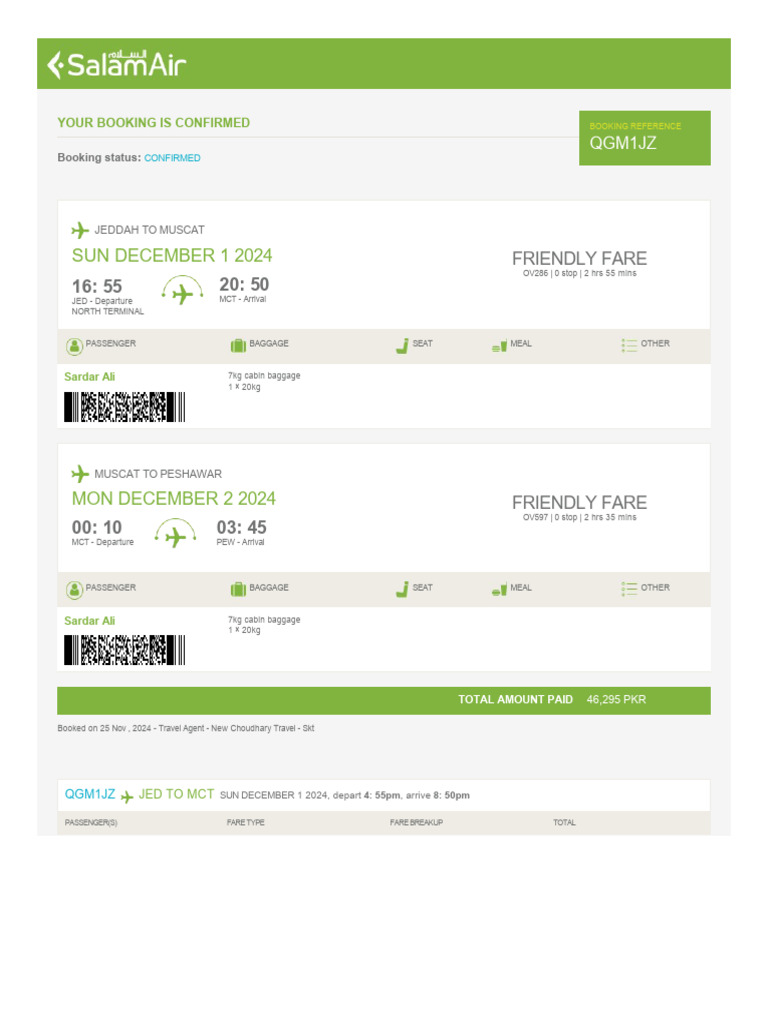
Task: Click the SalamAir logo in header
Action: tap(116, 65)
